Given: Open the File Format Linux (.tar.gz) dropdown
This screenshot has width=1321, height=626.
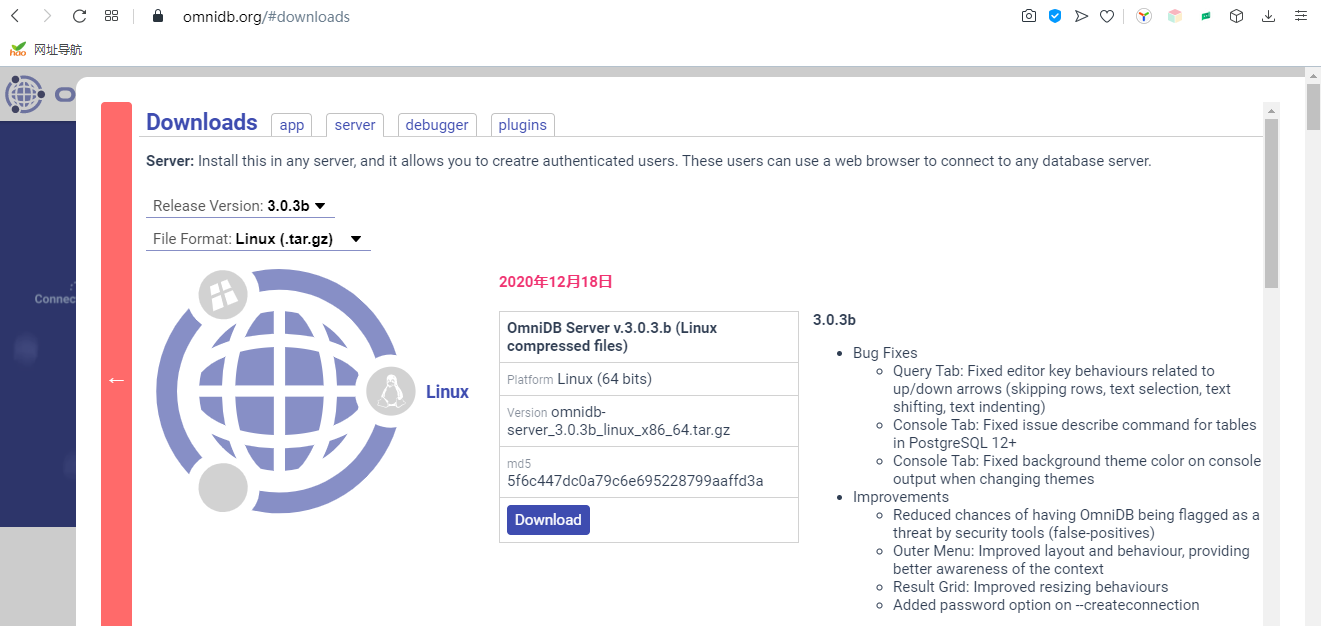Looking at the screenshot, I should pyautogui.click(x=258, y=239).
